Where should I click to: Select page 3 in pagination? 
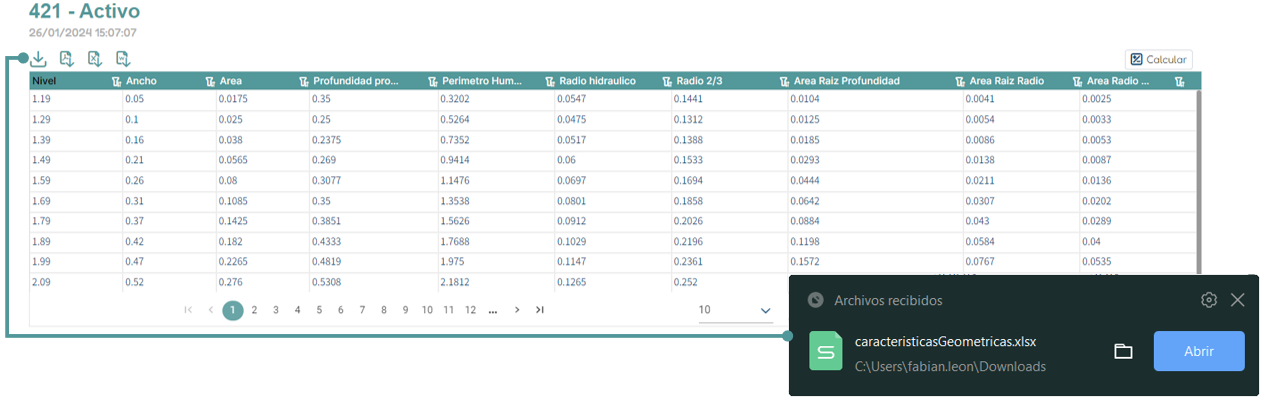tap(276, 310)
